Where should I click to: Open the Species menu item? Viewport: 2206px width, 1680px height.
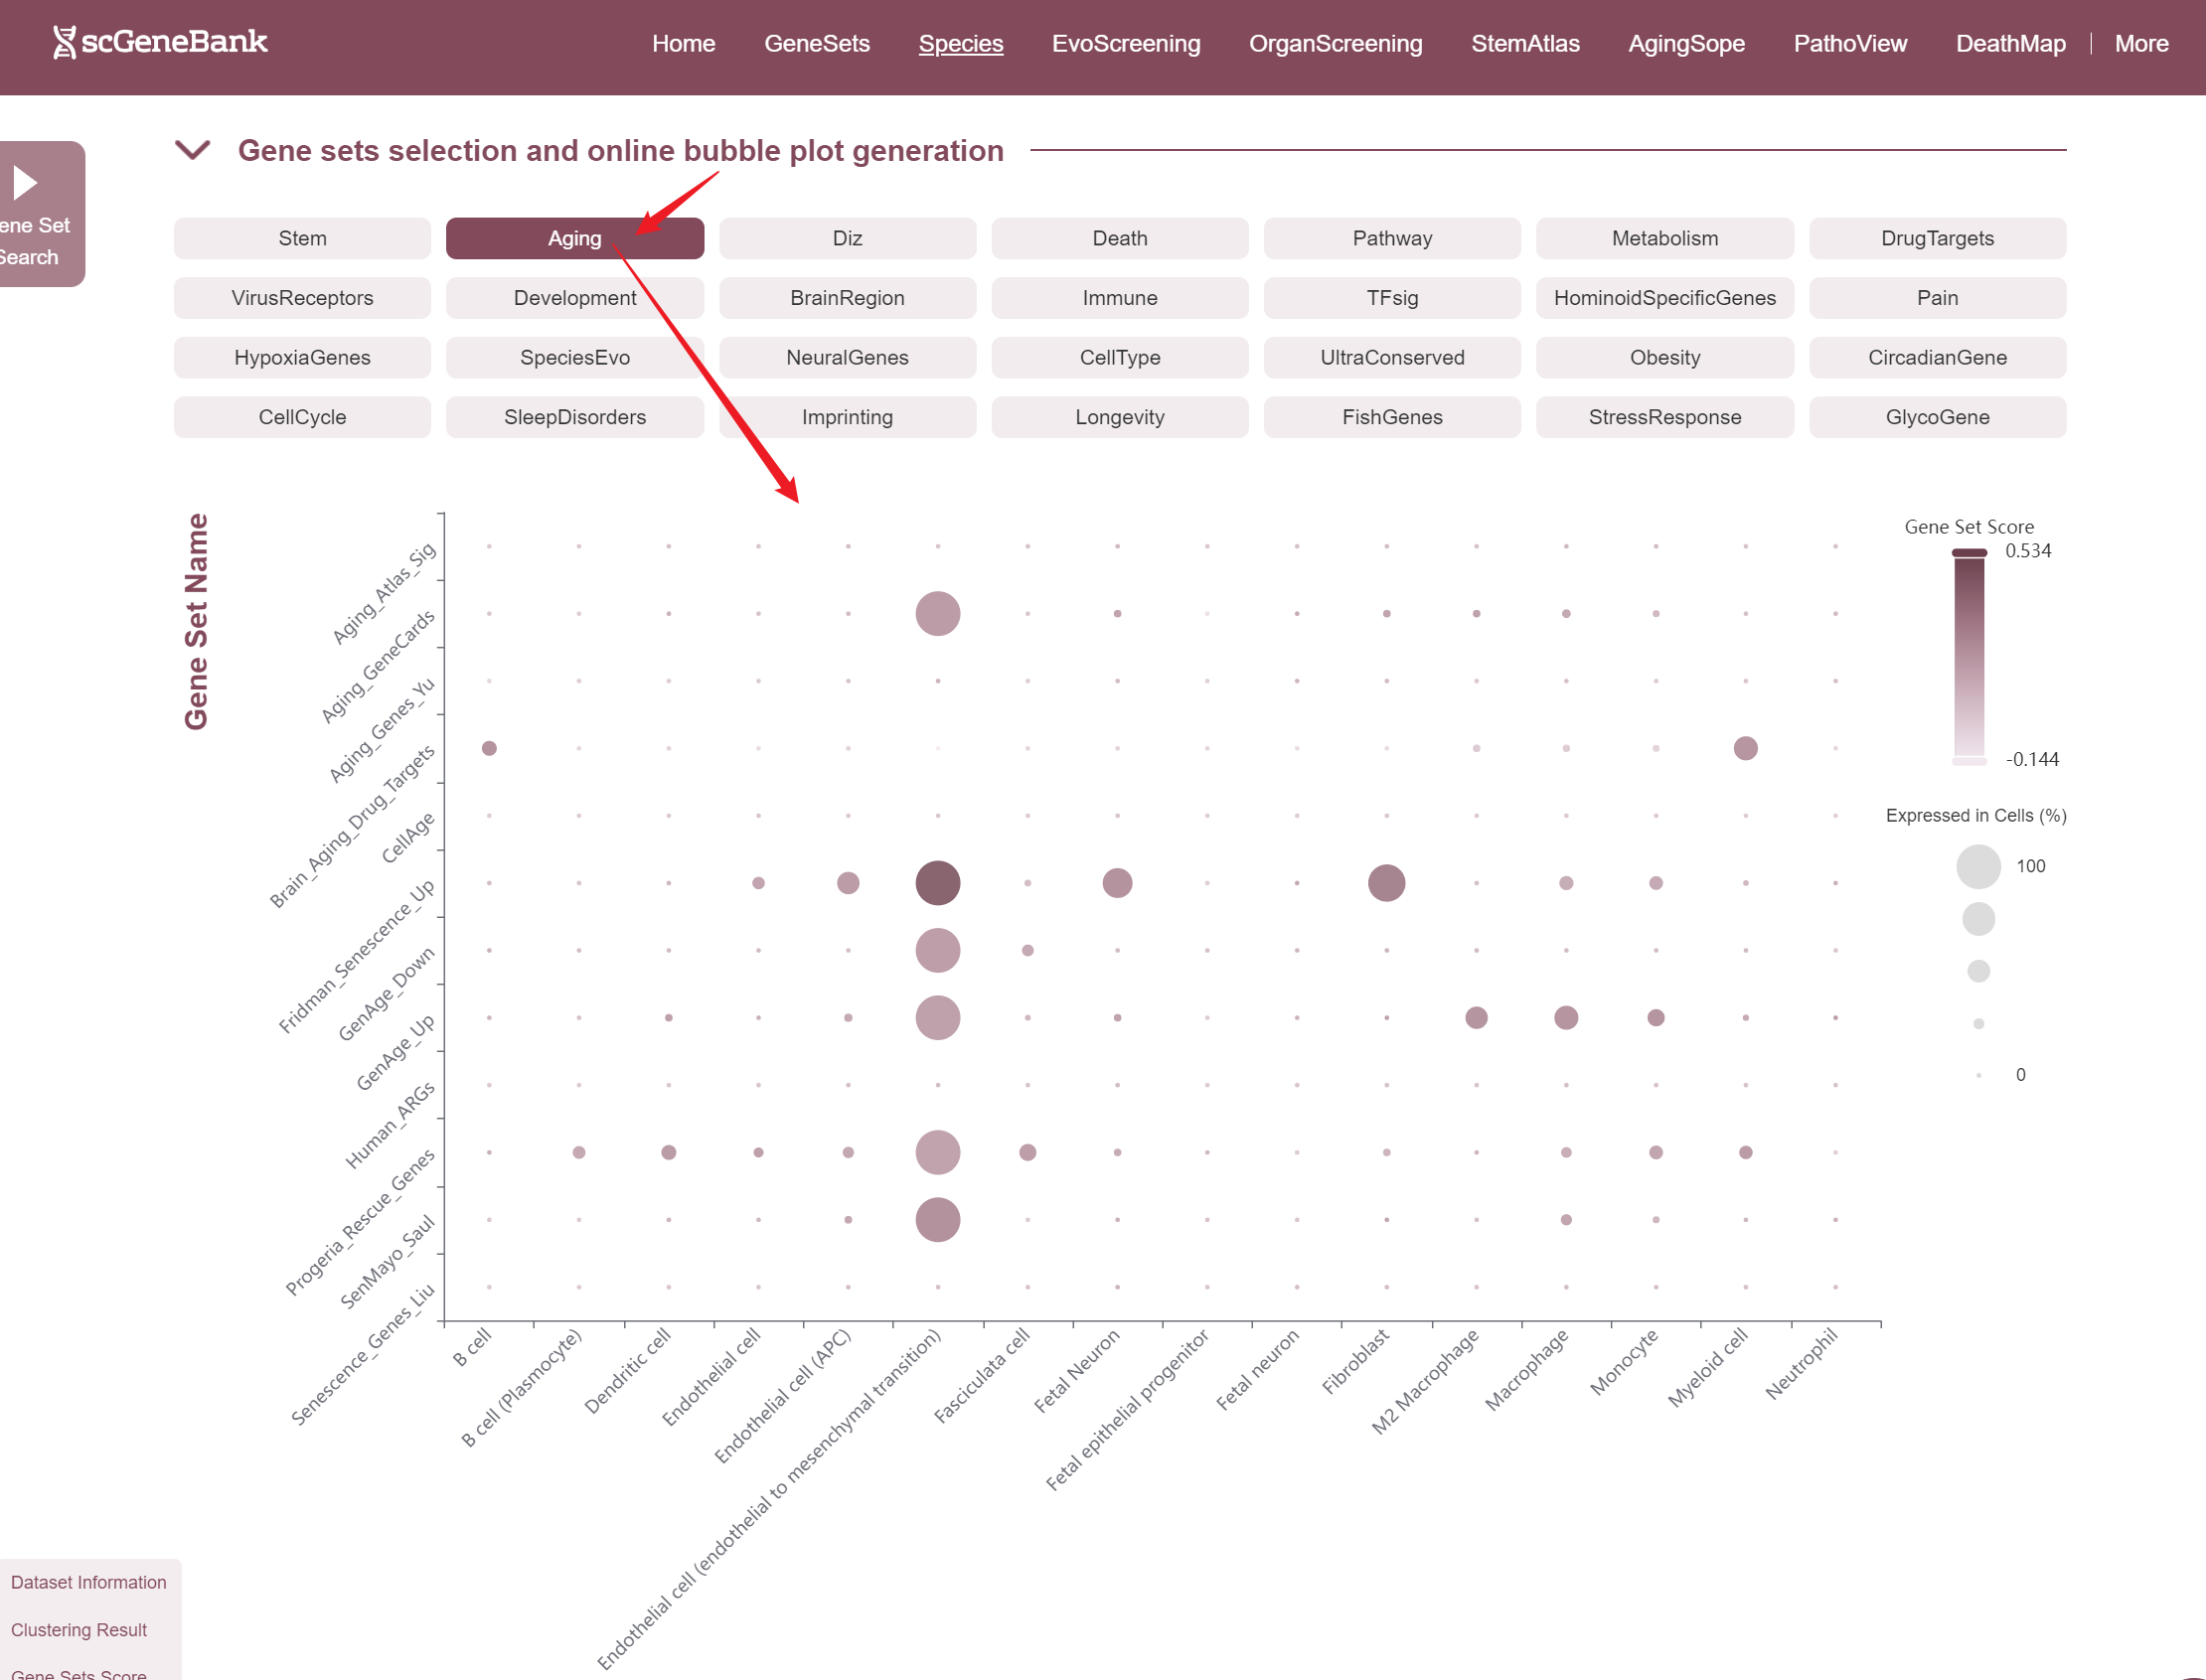960,44
